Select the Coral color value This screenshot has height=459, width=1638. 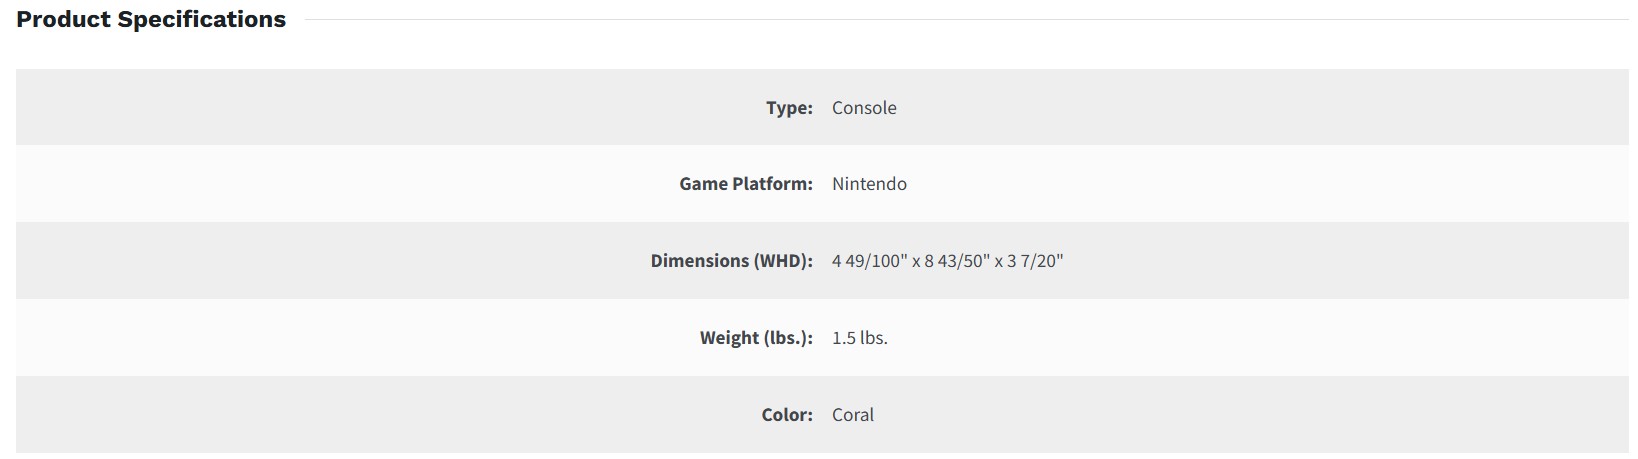point(852,415)
